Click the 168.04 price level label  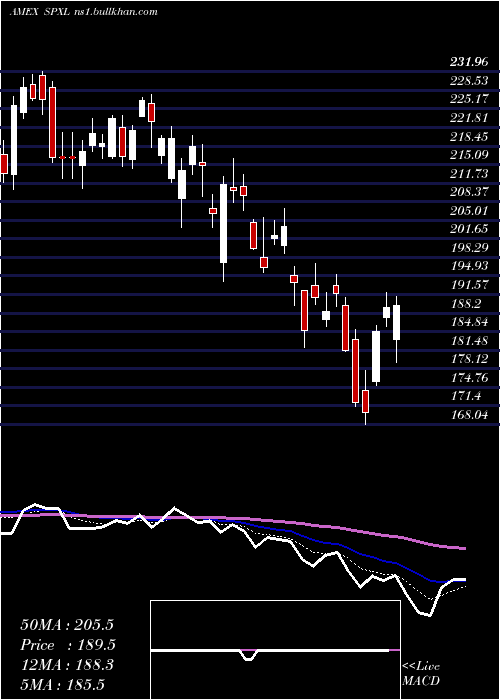(469, 415)
